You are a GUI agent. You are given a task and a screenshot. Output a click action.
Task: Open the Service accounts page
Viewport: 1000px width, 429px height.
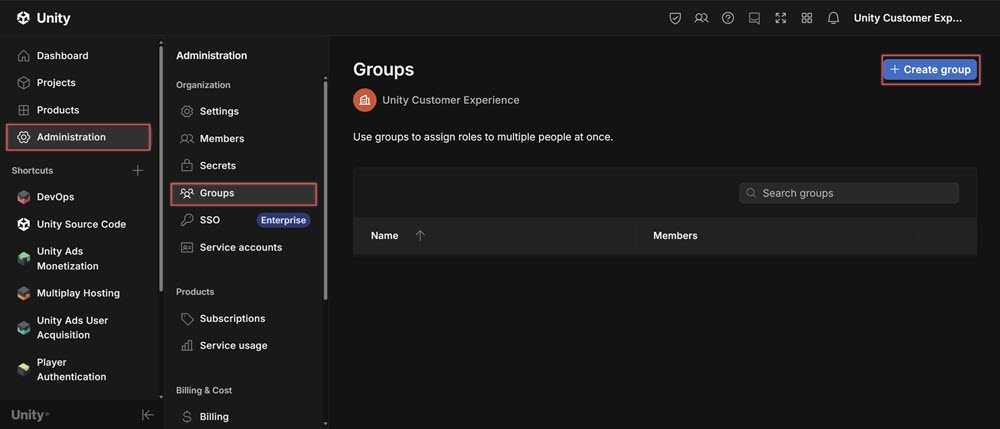tap(240, 247)
